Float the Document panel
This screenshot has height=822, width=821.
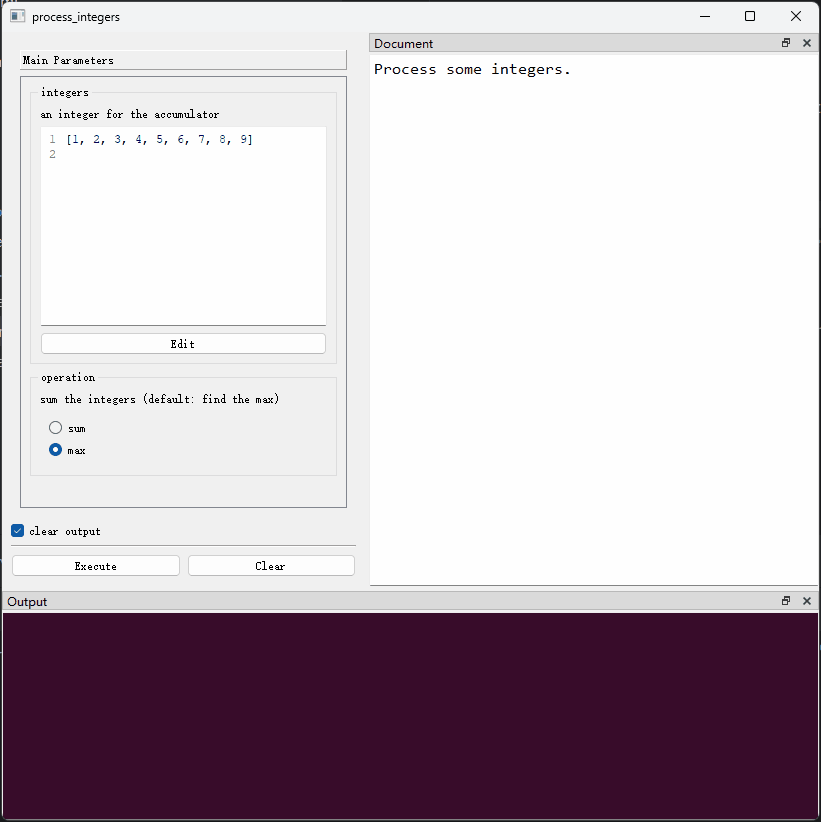tap(785, 43)
